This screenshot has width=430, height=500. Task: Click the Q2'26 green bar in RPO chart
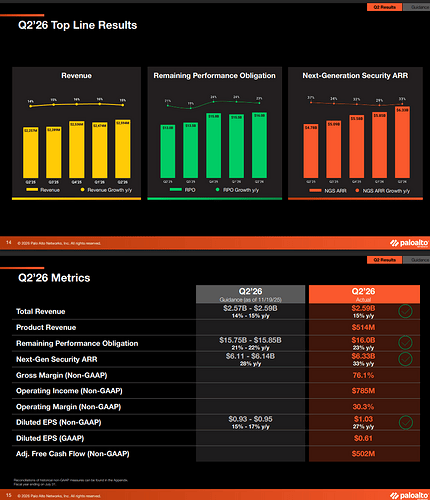tap(259, 145)
